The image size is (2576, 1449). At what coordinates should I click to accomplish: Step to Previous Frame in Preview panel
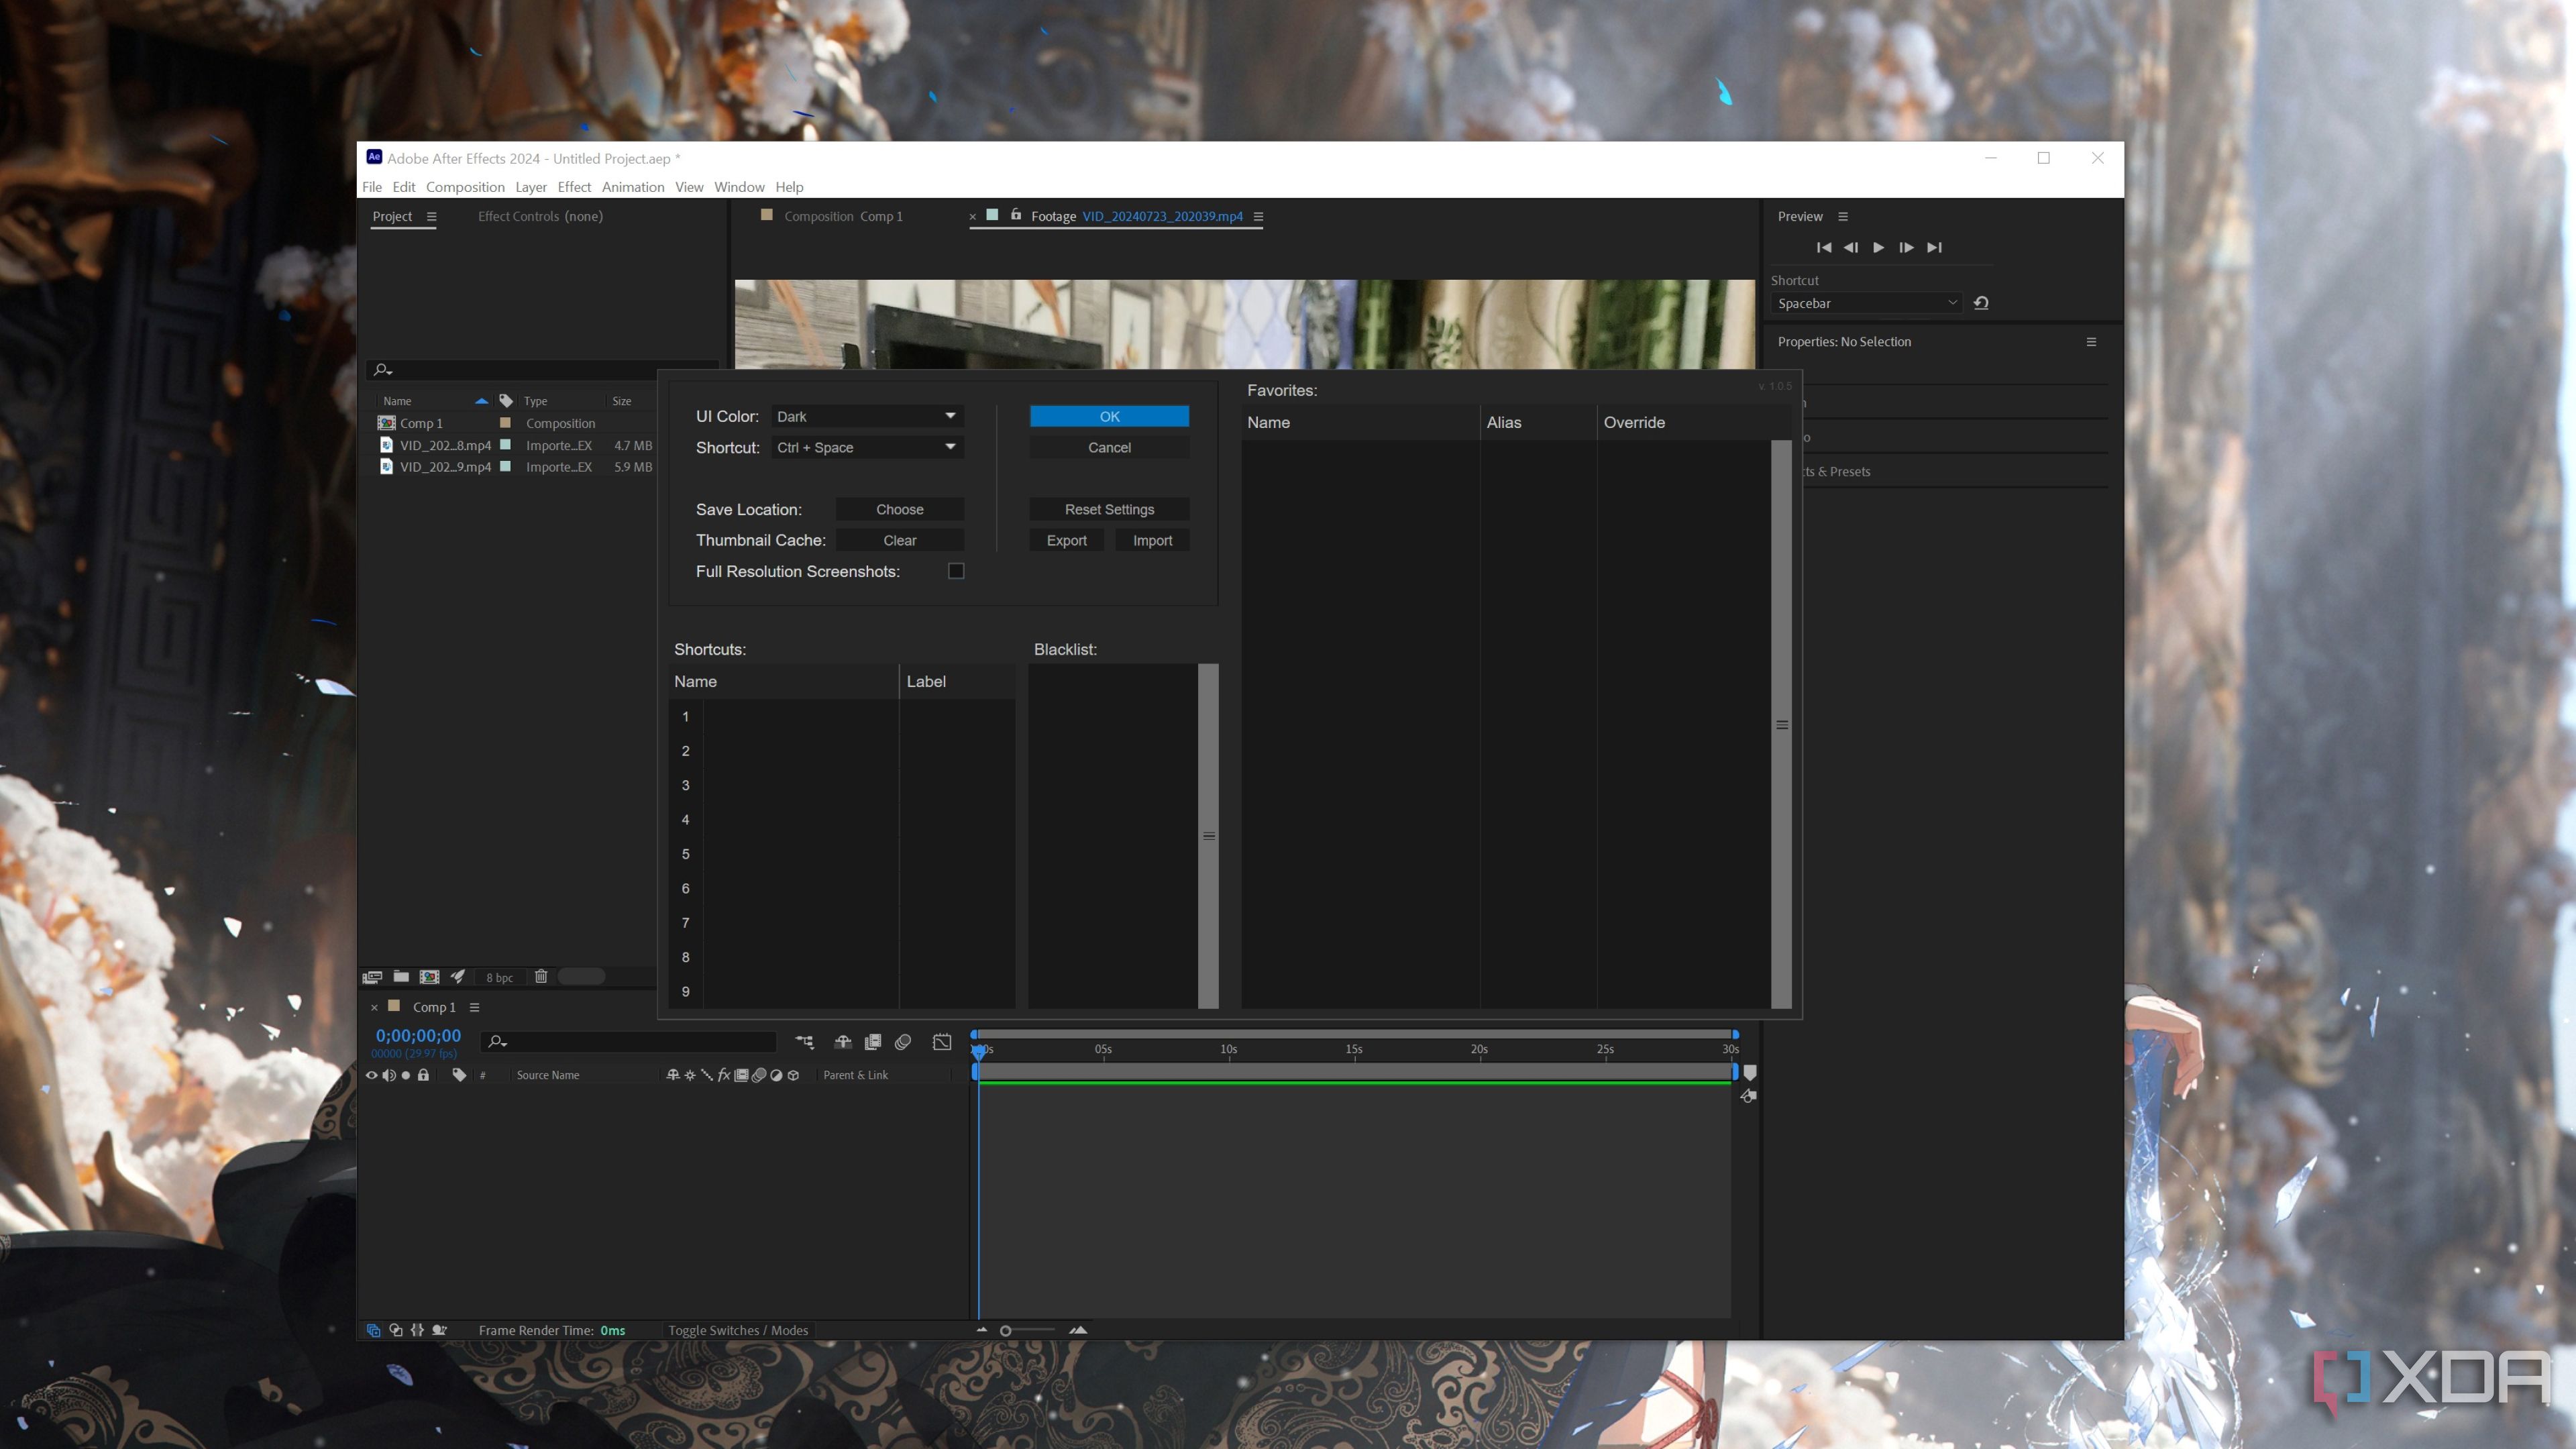(x=1850, y=247)
